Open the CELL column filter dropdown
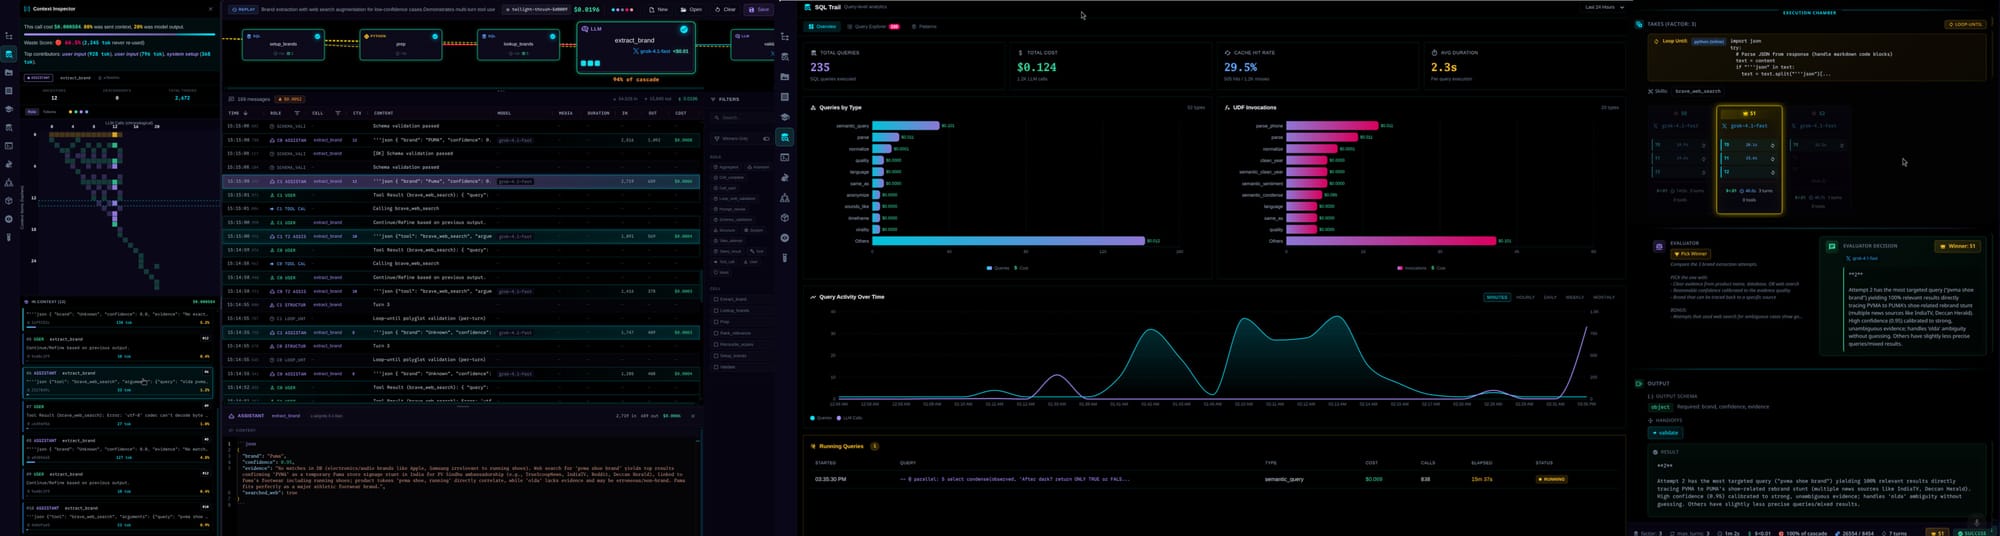Viewport: 2000px width, 536px height. pyautogui.click(x=338, y=113)
